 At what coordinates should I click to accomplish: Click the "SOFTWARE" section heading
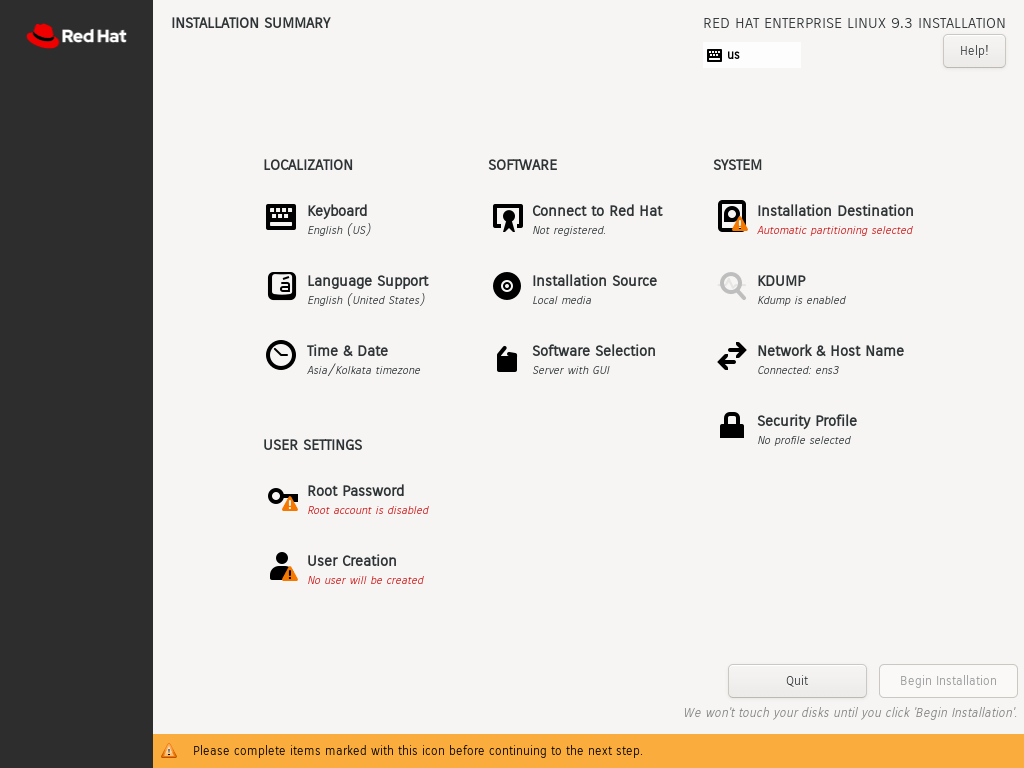click(x=522, y=165)
